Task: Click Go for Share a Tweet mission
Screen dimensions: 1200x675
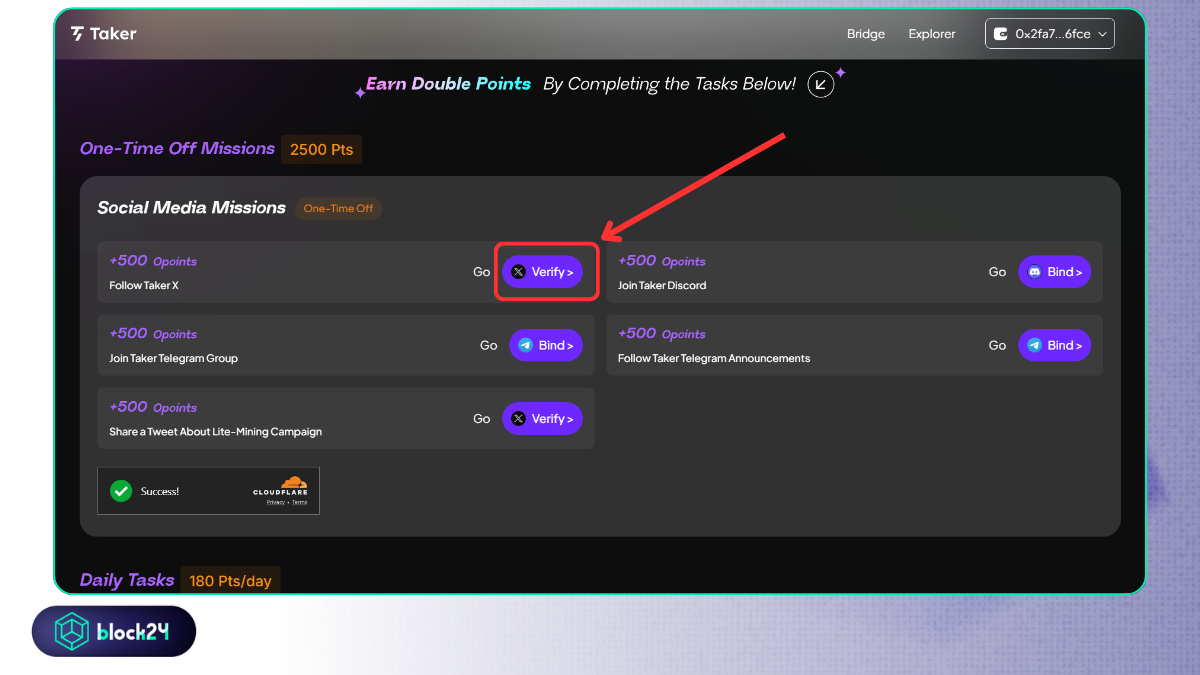Action: (482, 419)
